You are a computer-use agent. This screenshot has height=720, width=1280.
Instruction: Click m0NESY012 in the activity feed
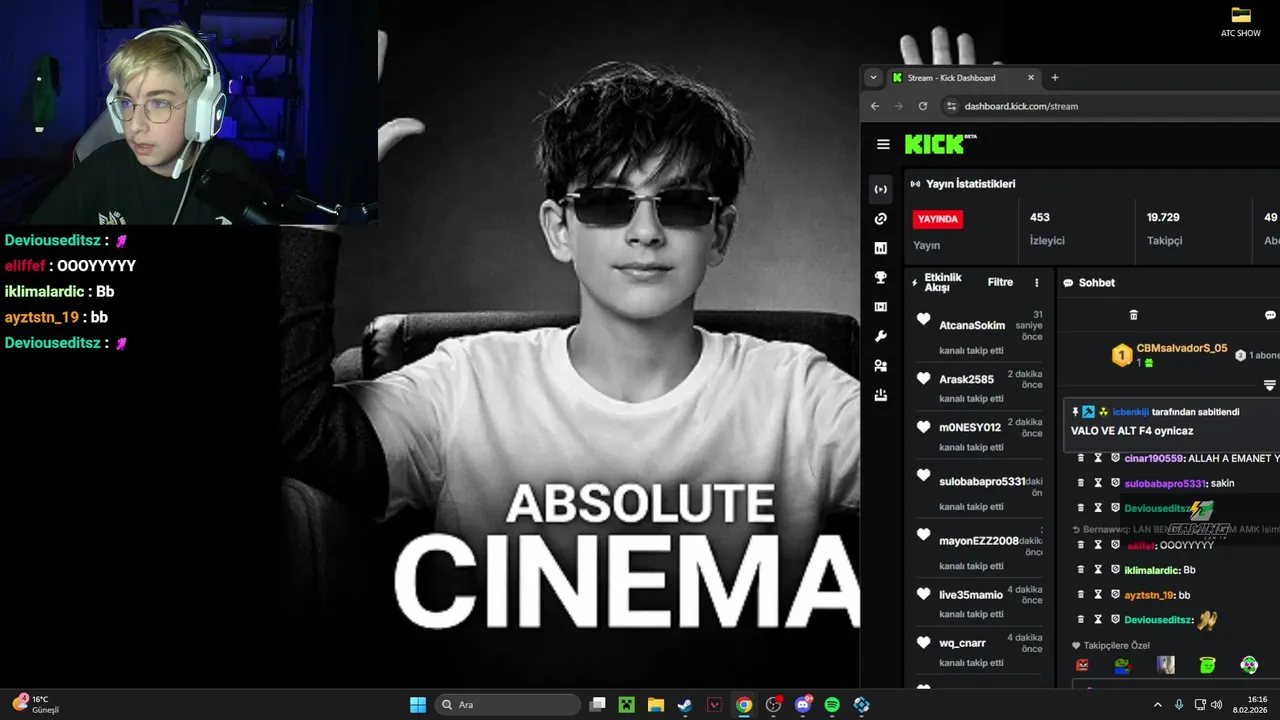coord(970,427)
